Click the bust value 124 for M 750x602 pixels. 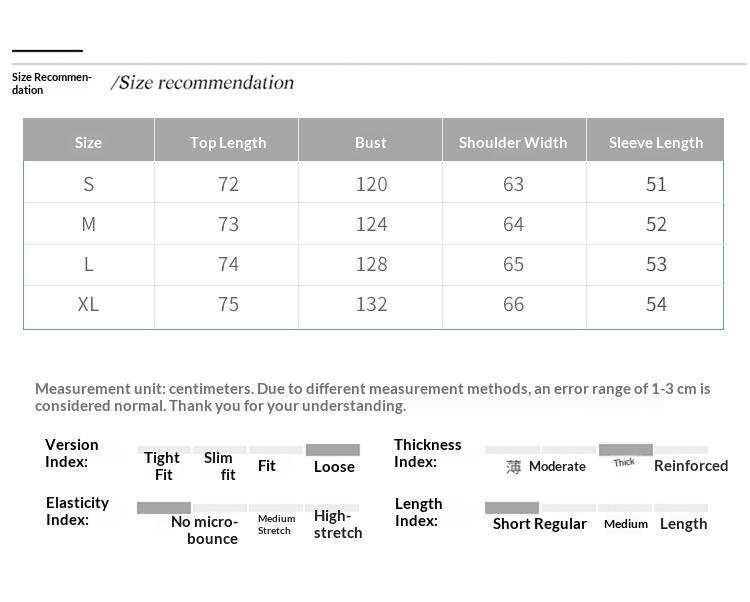[371, 224]
